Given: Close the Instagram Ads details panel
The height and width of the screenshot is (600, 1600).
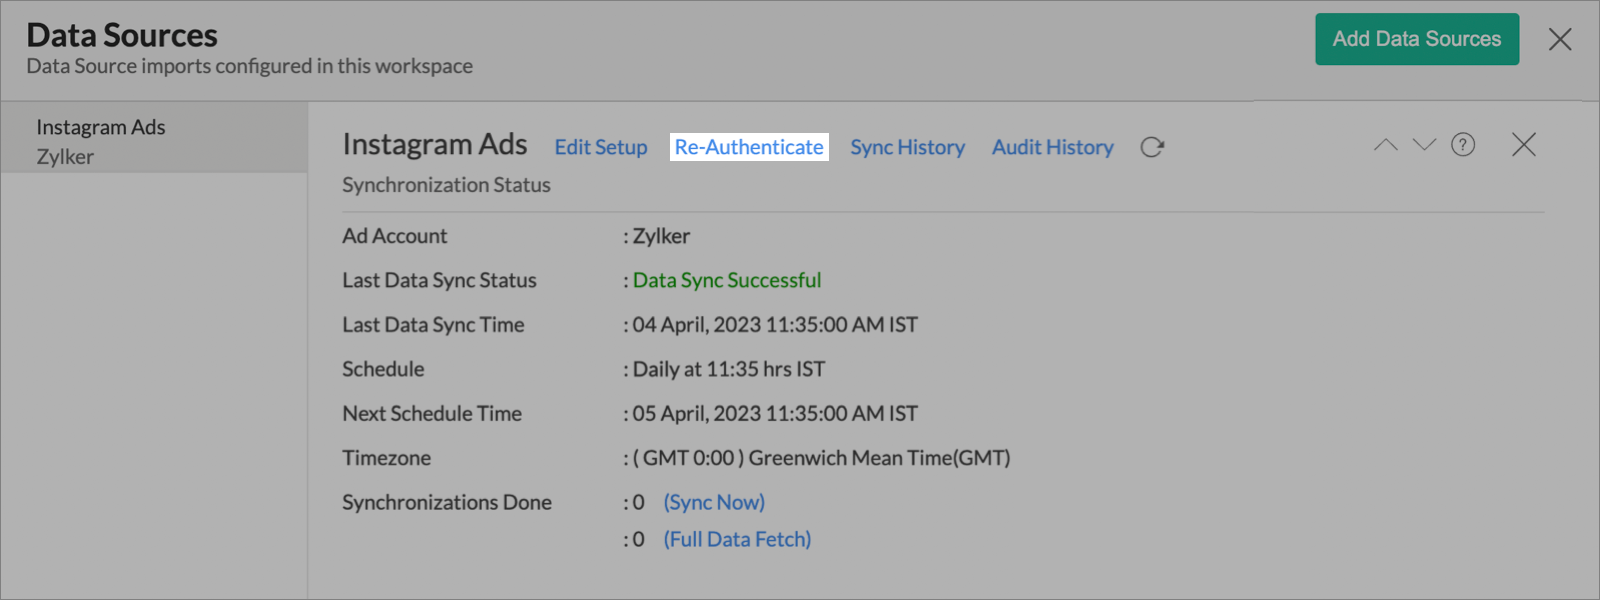Looking at the screenshot, I should click(x=1524, y=145).
